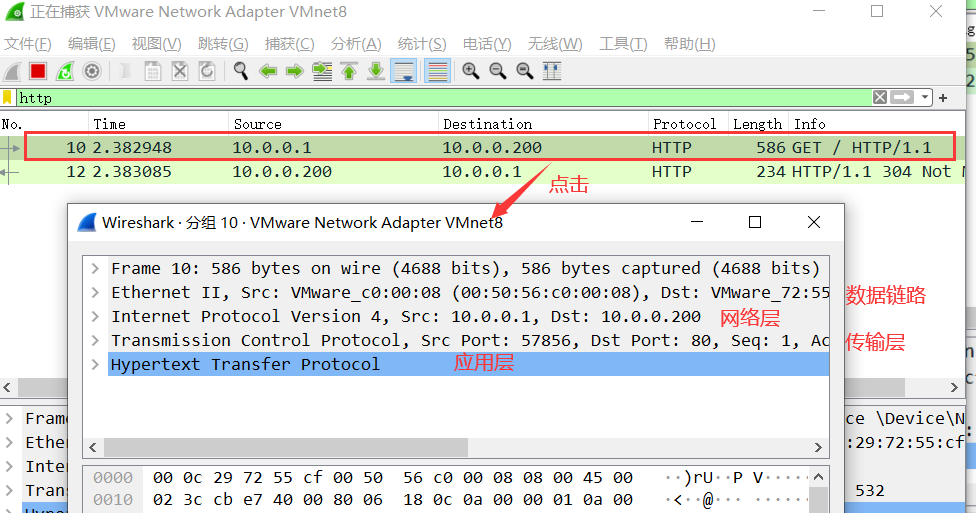This screenshot has height=513, width=976.
Task: Zoom out the main window text
Action: pos(497,72)
